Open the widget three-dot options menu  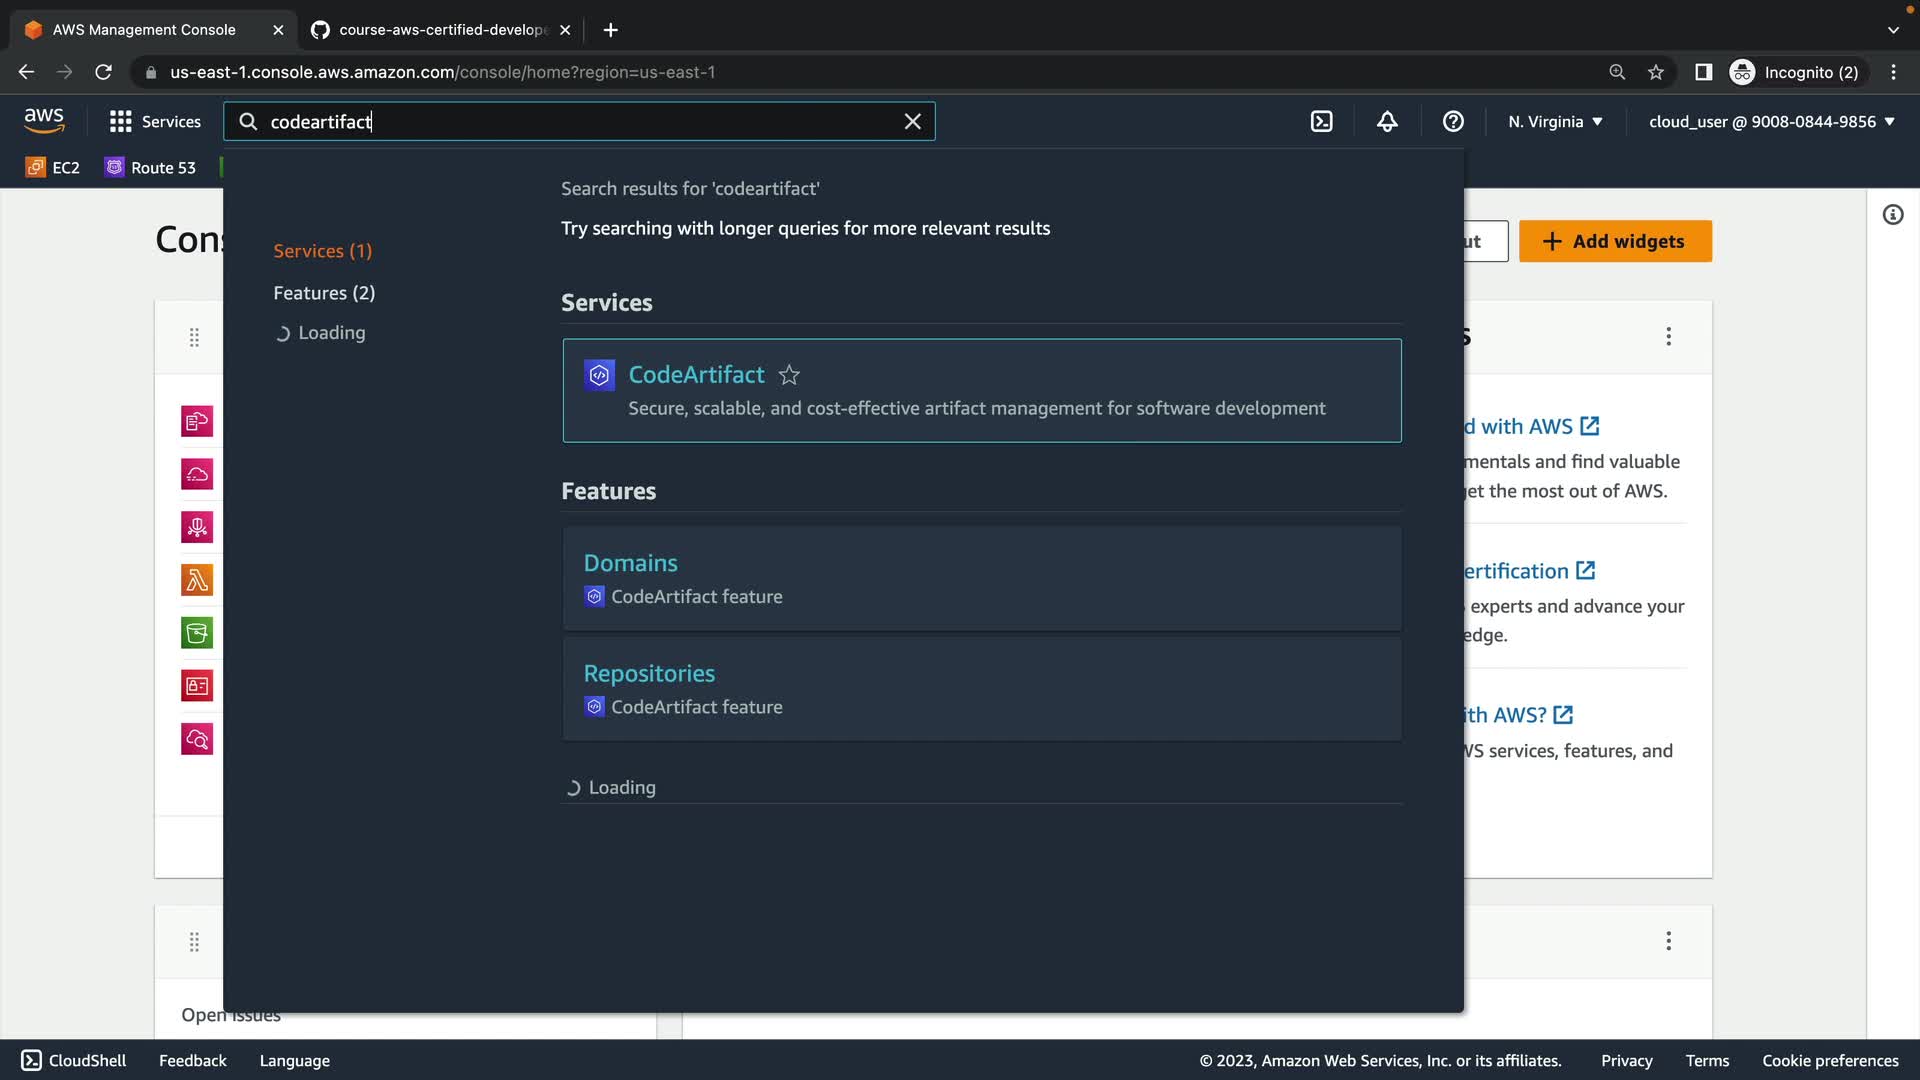coord(1668,336)
